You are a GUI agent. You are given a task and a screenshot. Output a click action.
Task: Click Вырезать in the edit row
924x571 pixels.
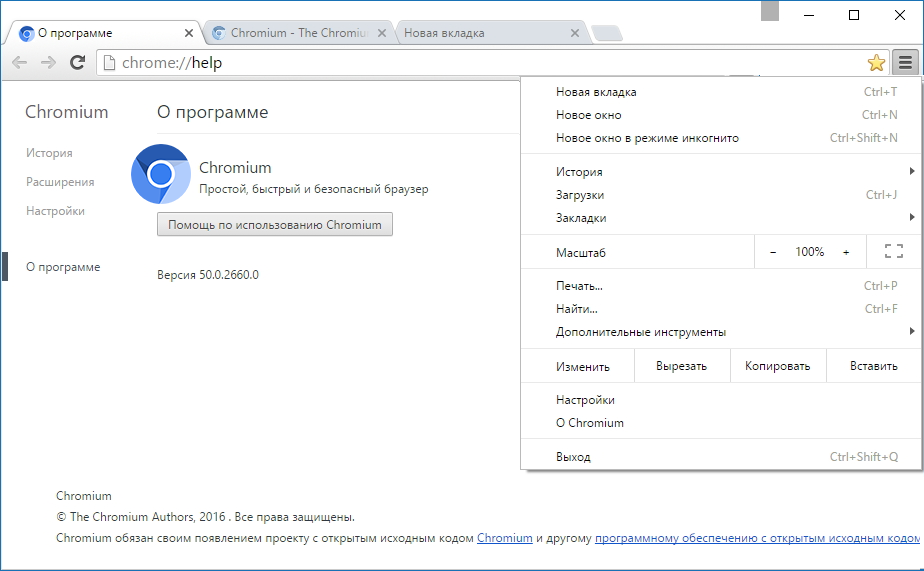(x=682, y=366)
